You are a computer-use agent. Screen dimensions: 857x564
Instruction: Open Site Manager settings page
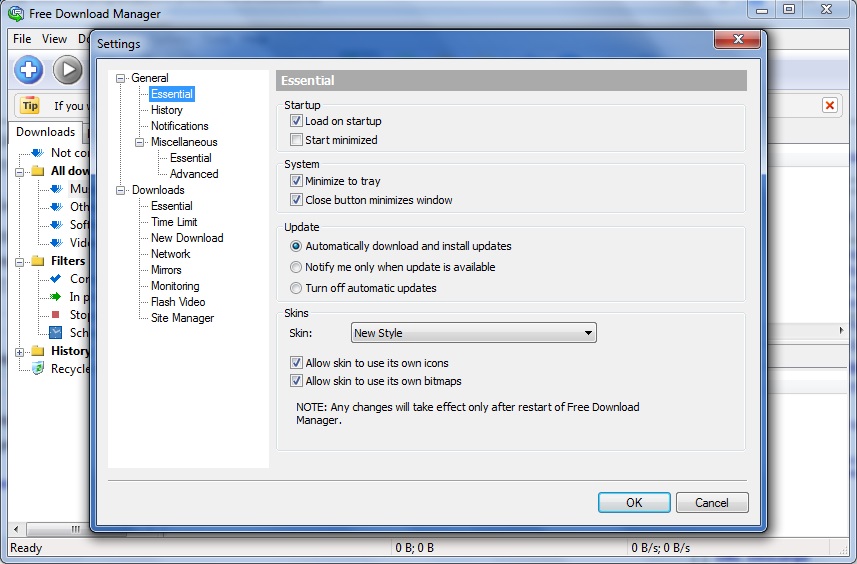coord(183,318)
